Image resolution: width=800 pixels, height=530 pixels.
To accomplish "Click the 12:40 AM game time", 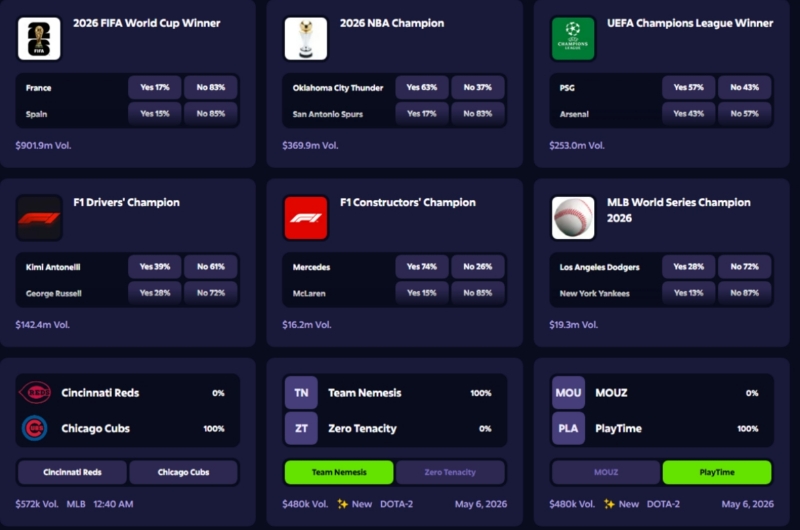I will point(113,504).
